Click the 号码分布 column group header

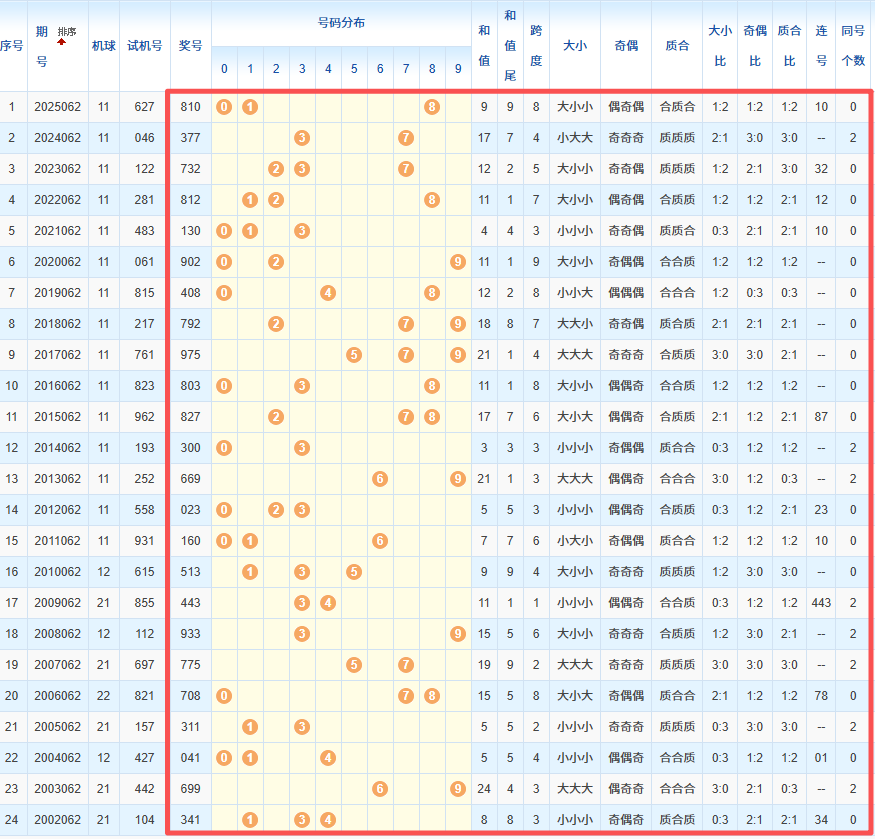[x=340, y=22]
